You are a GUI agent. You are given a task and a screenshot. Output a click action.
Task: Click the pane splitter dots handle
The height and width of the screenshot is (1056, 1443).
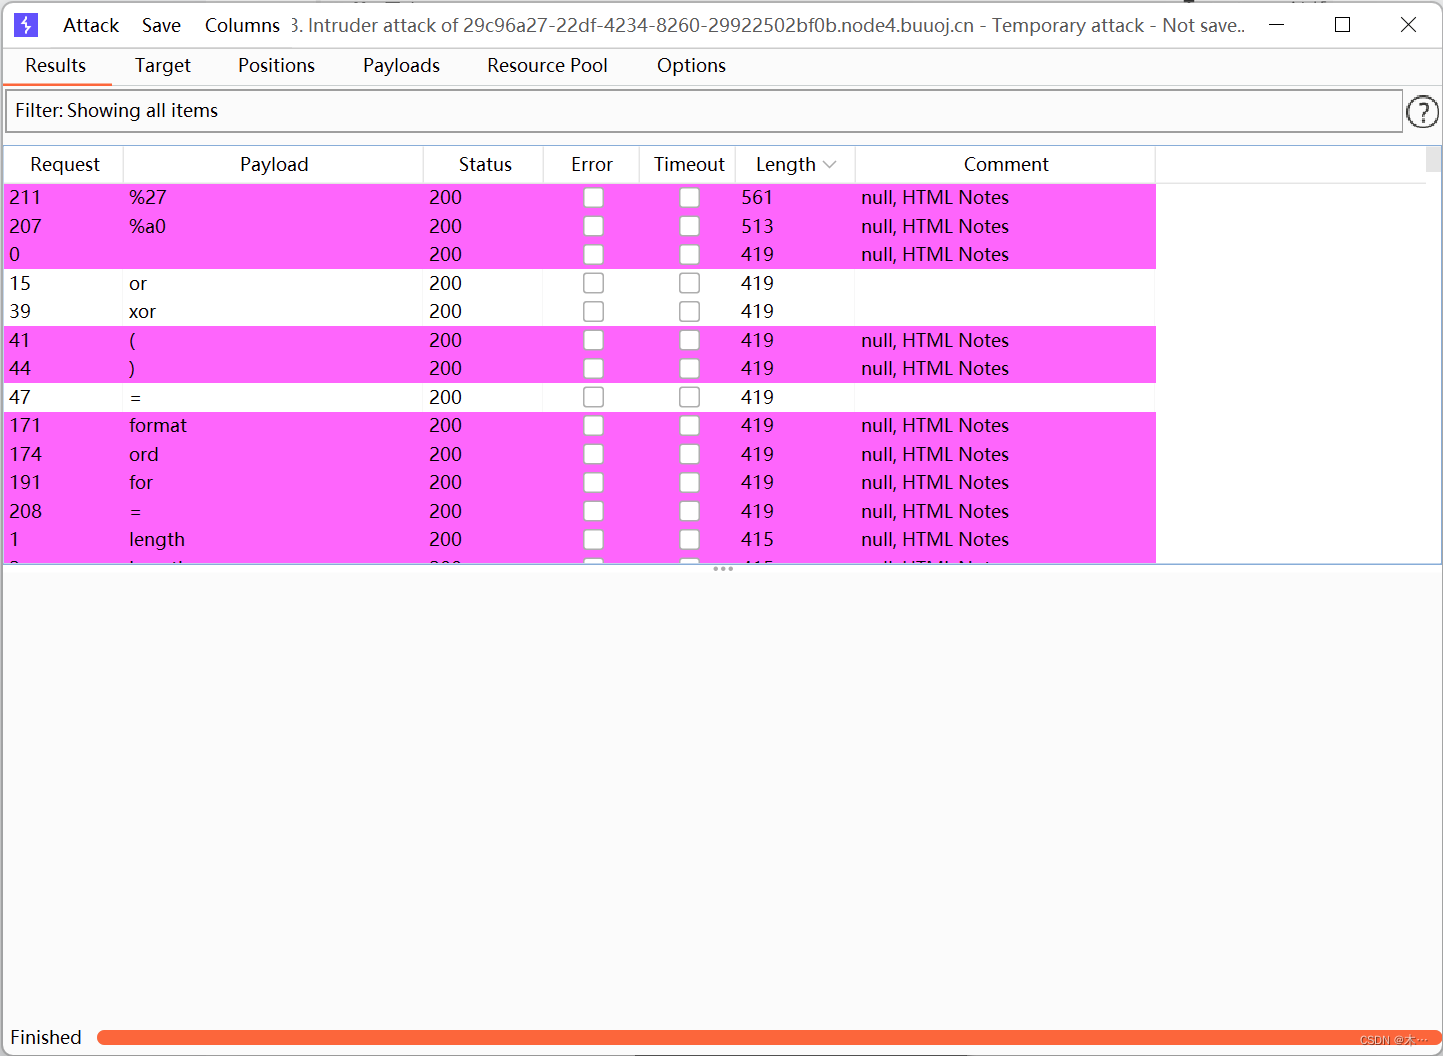click(723, 569)
